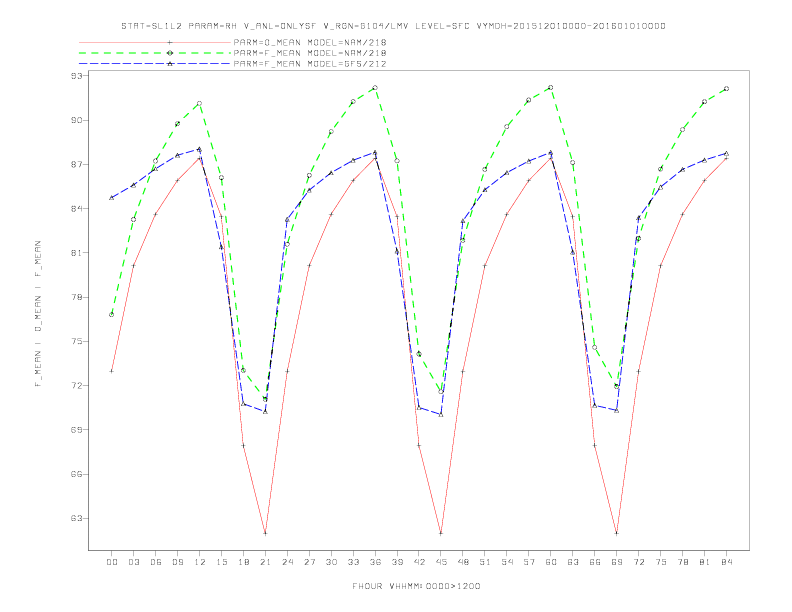Click y-axis tick label 78
This screenshot has height=612, width=792.
[x=77, y=297]
